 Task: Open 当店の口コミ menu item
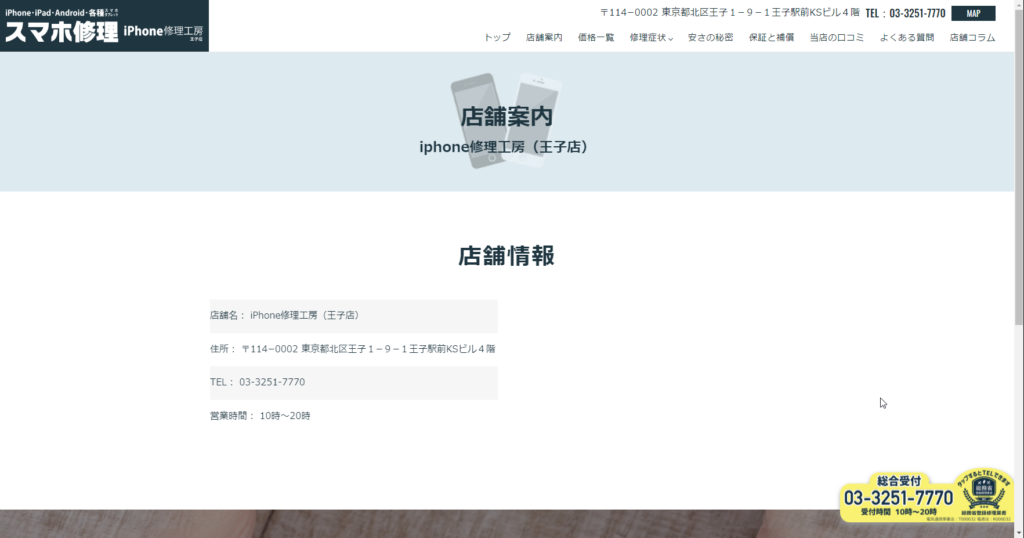(837, 38)
